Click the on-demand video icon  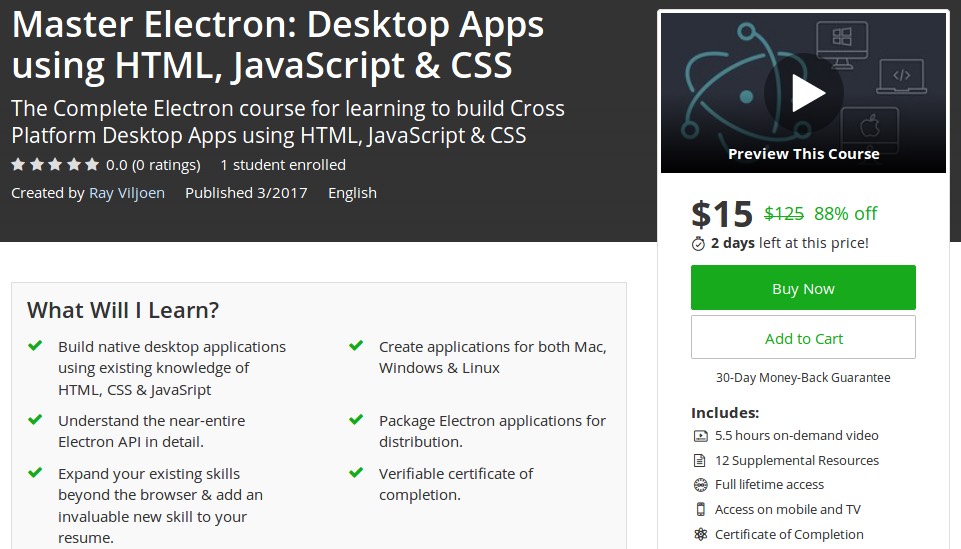tap(700, 436)
